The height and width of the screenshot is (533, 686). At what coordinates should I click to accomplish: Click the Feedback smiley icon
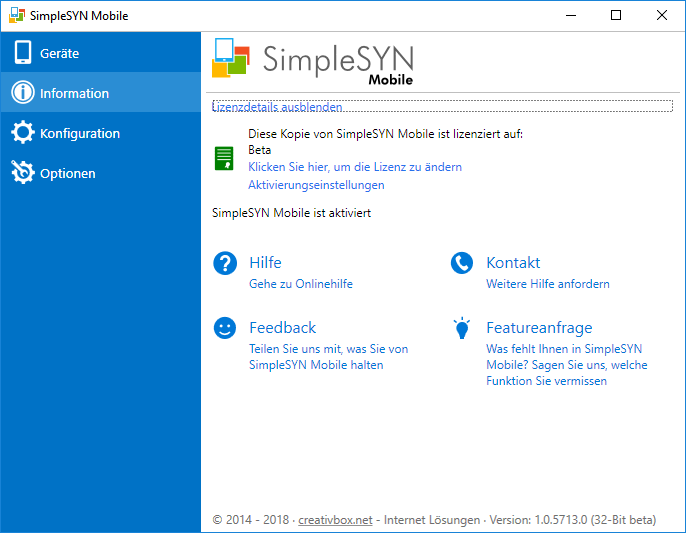(x=225, y=328)
